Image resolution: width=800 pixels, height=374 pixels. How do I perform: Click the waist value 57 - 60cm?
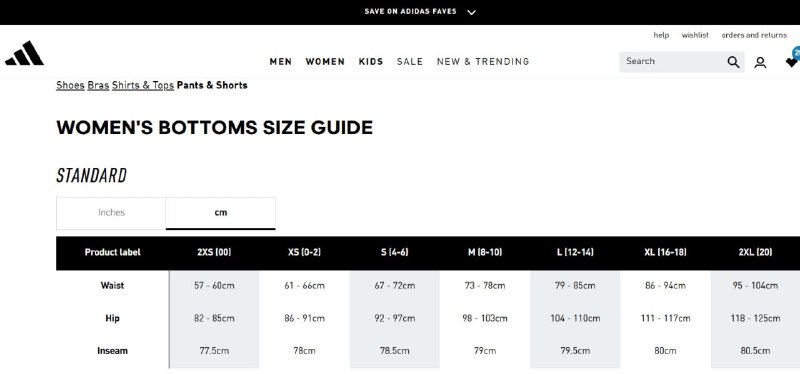pos(214,286)
